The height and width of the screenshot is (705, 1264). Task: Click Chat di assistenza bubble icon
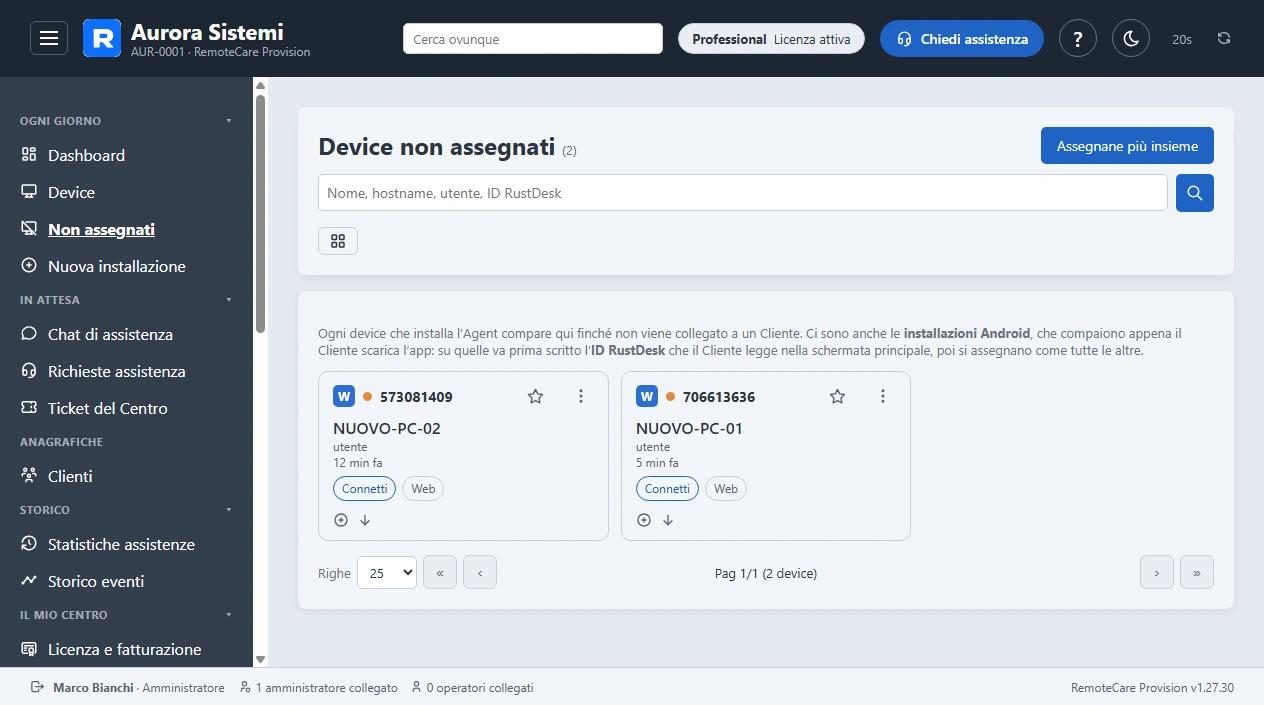(x=29, y=334)
